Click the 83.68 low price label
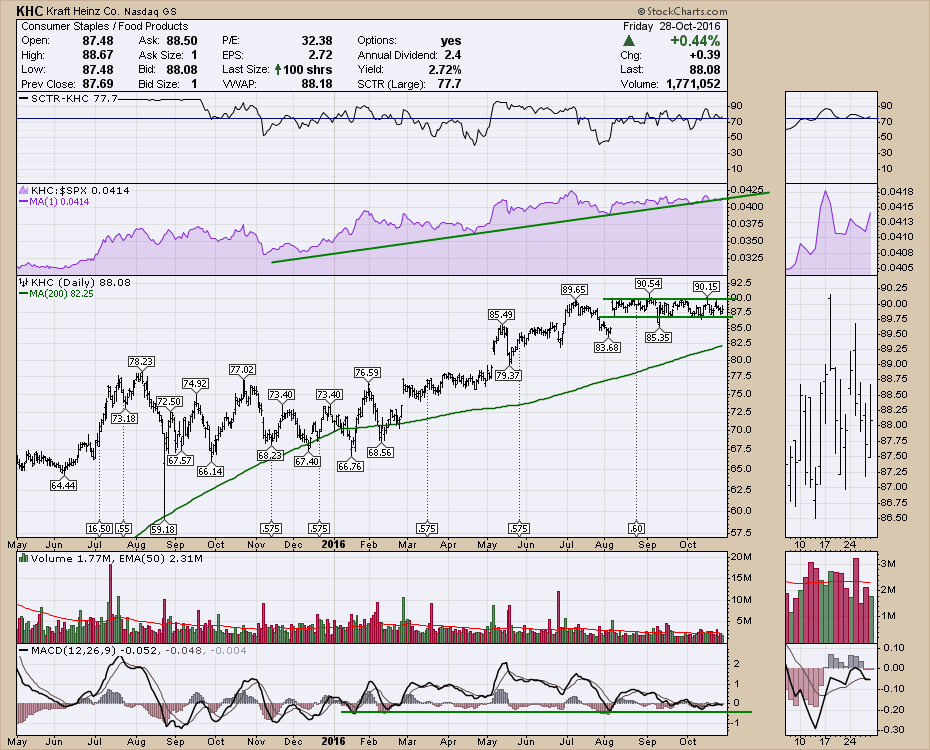Screen dimensions: 930x750 607,347
